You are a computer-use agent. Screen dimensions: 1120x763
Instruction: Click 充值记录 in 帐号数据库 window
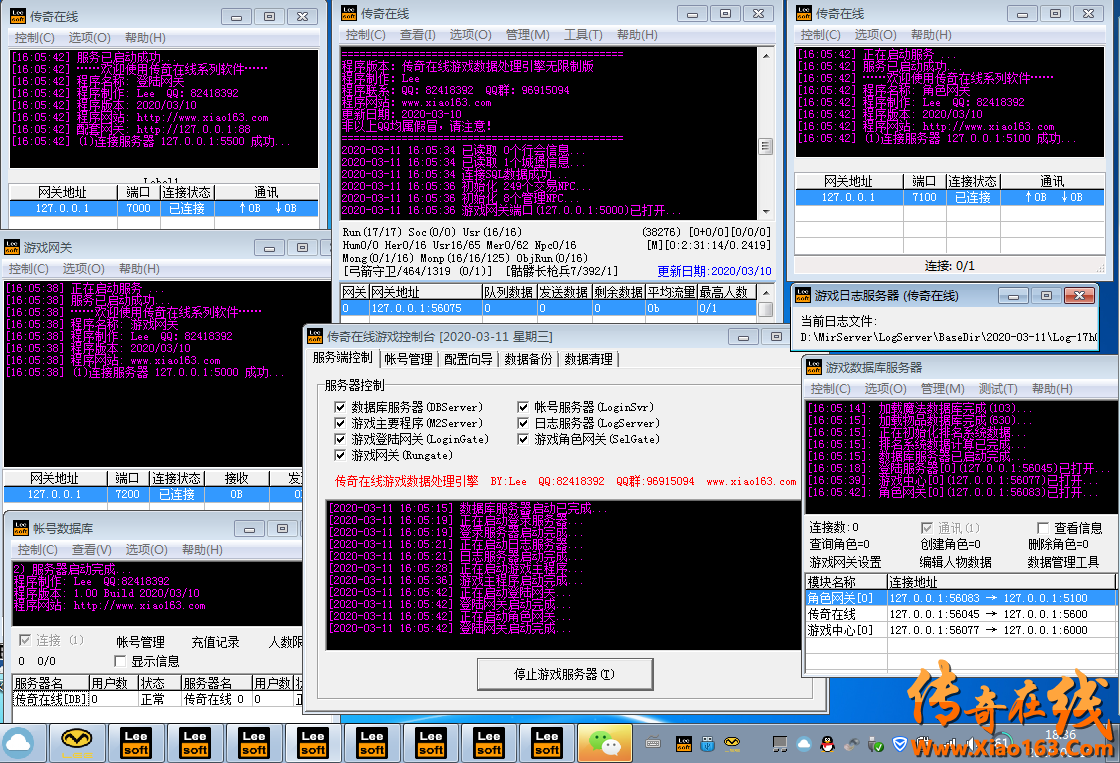point(216,642)
